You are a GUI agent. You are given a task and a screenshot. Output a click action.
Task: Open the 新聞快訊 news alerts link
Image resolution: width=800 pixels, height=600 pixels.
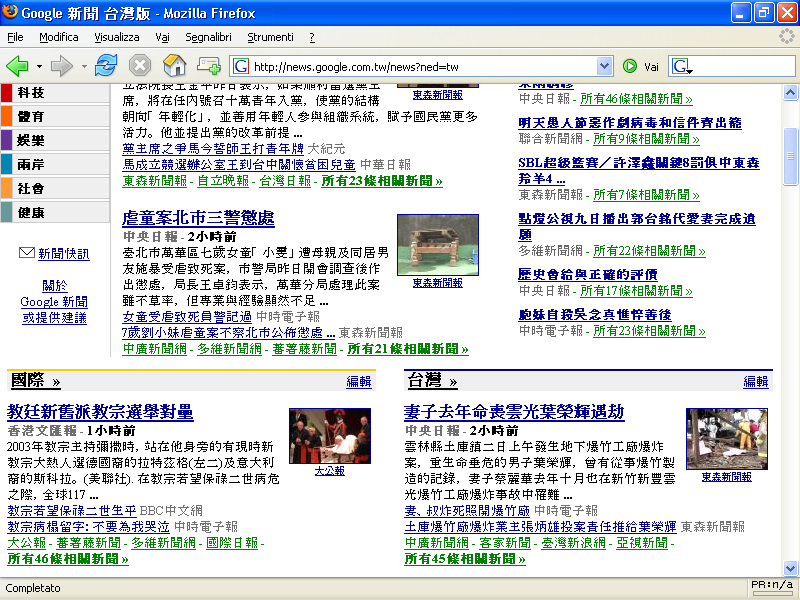[x=64, y=254]
